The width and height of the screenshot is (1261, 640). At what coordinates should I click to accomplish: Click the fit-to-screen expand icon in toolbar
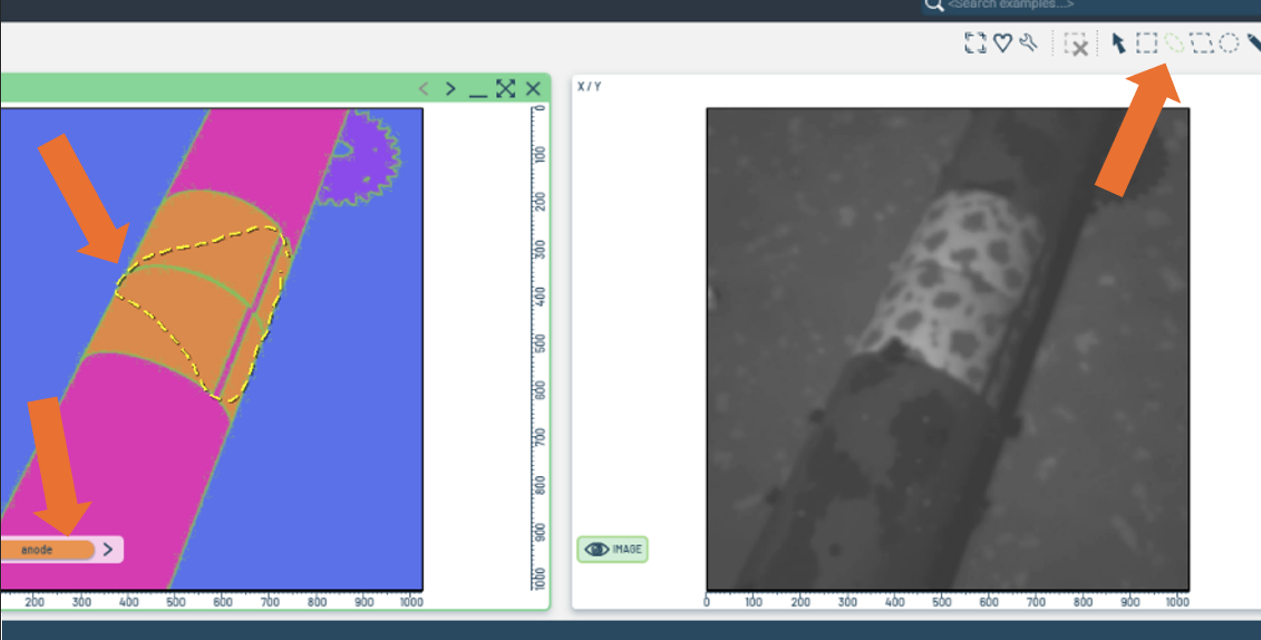(975, 43)
